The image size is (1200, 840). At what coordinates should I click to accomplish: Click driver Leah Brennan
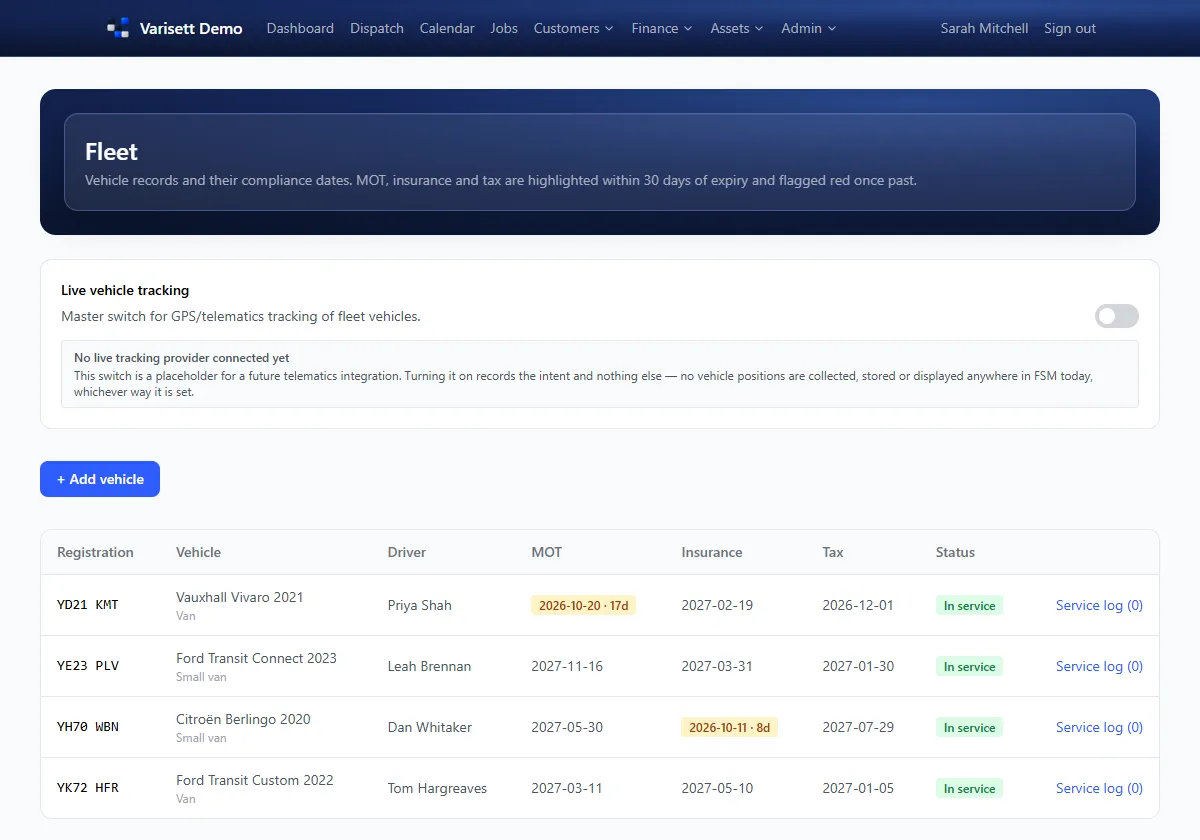(x=429, y=666)
